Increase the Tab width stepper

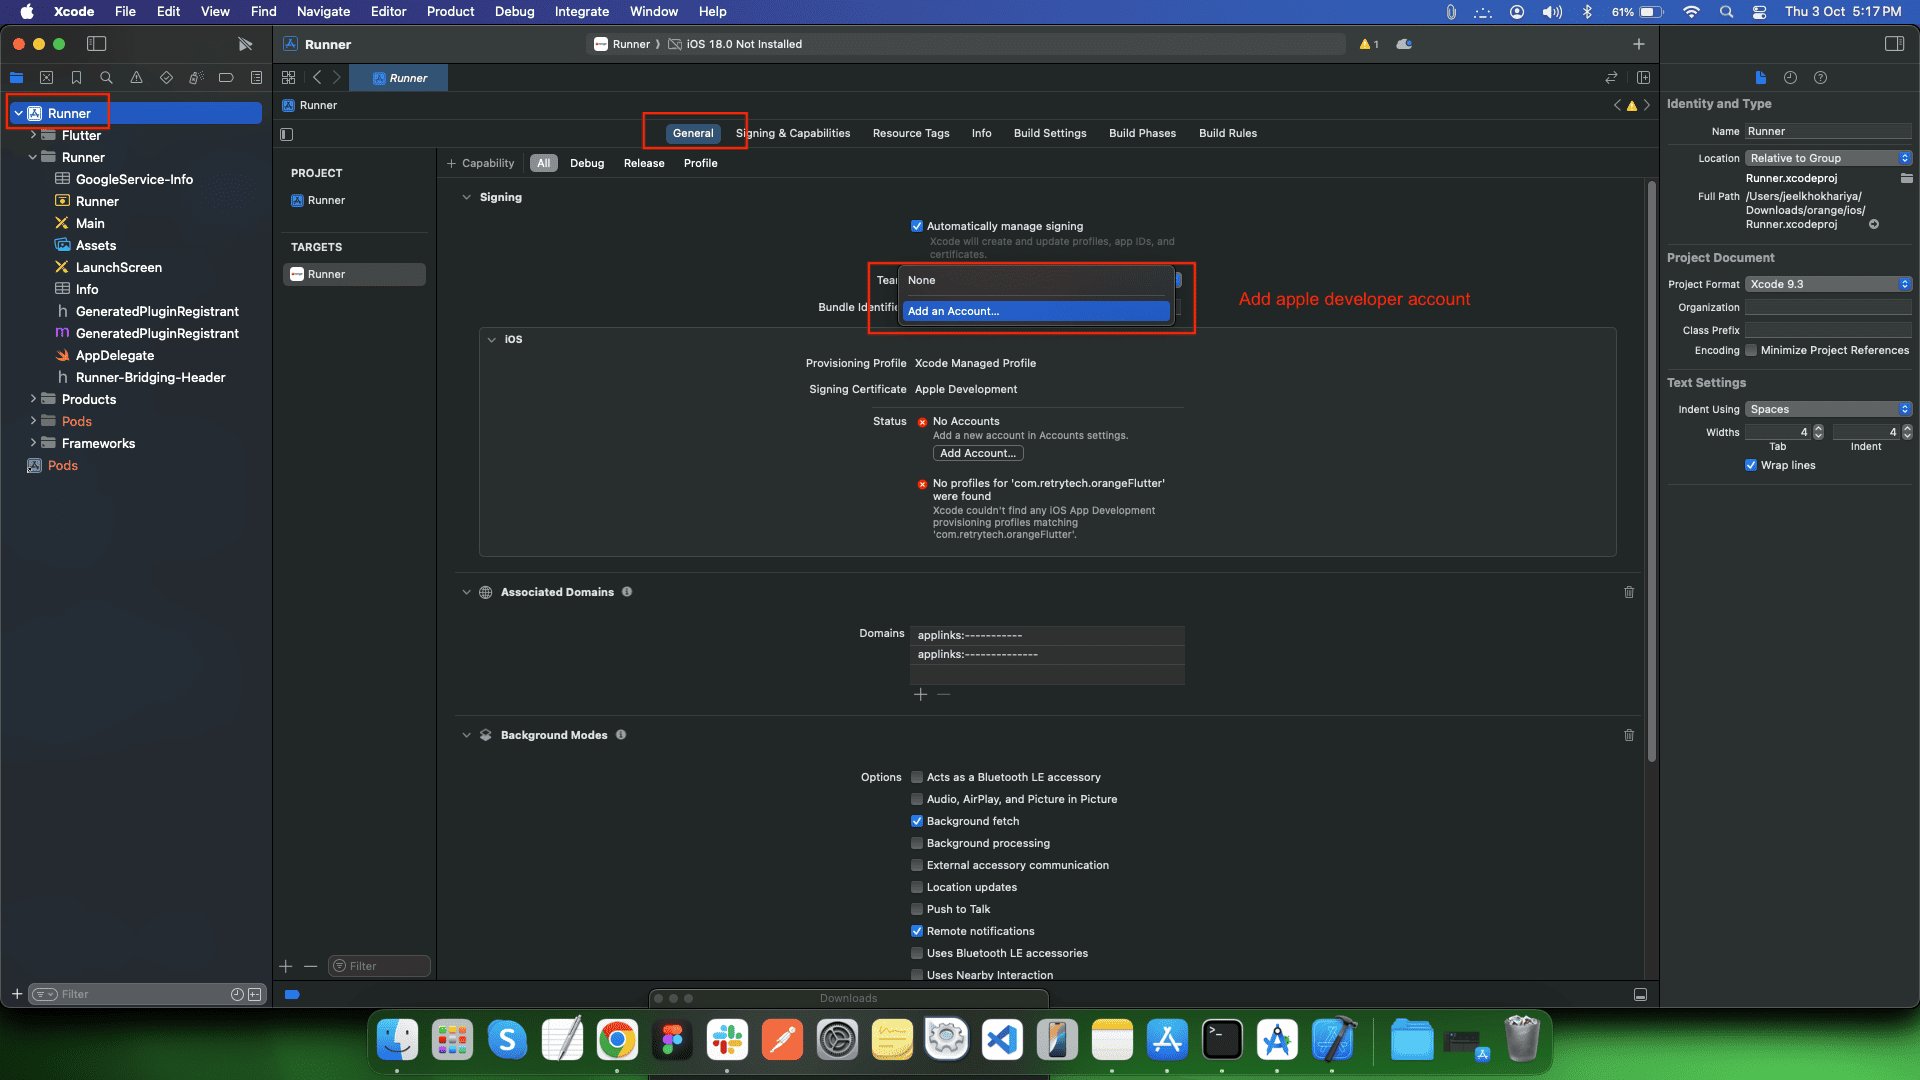point(1818,428)
